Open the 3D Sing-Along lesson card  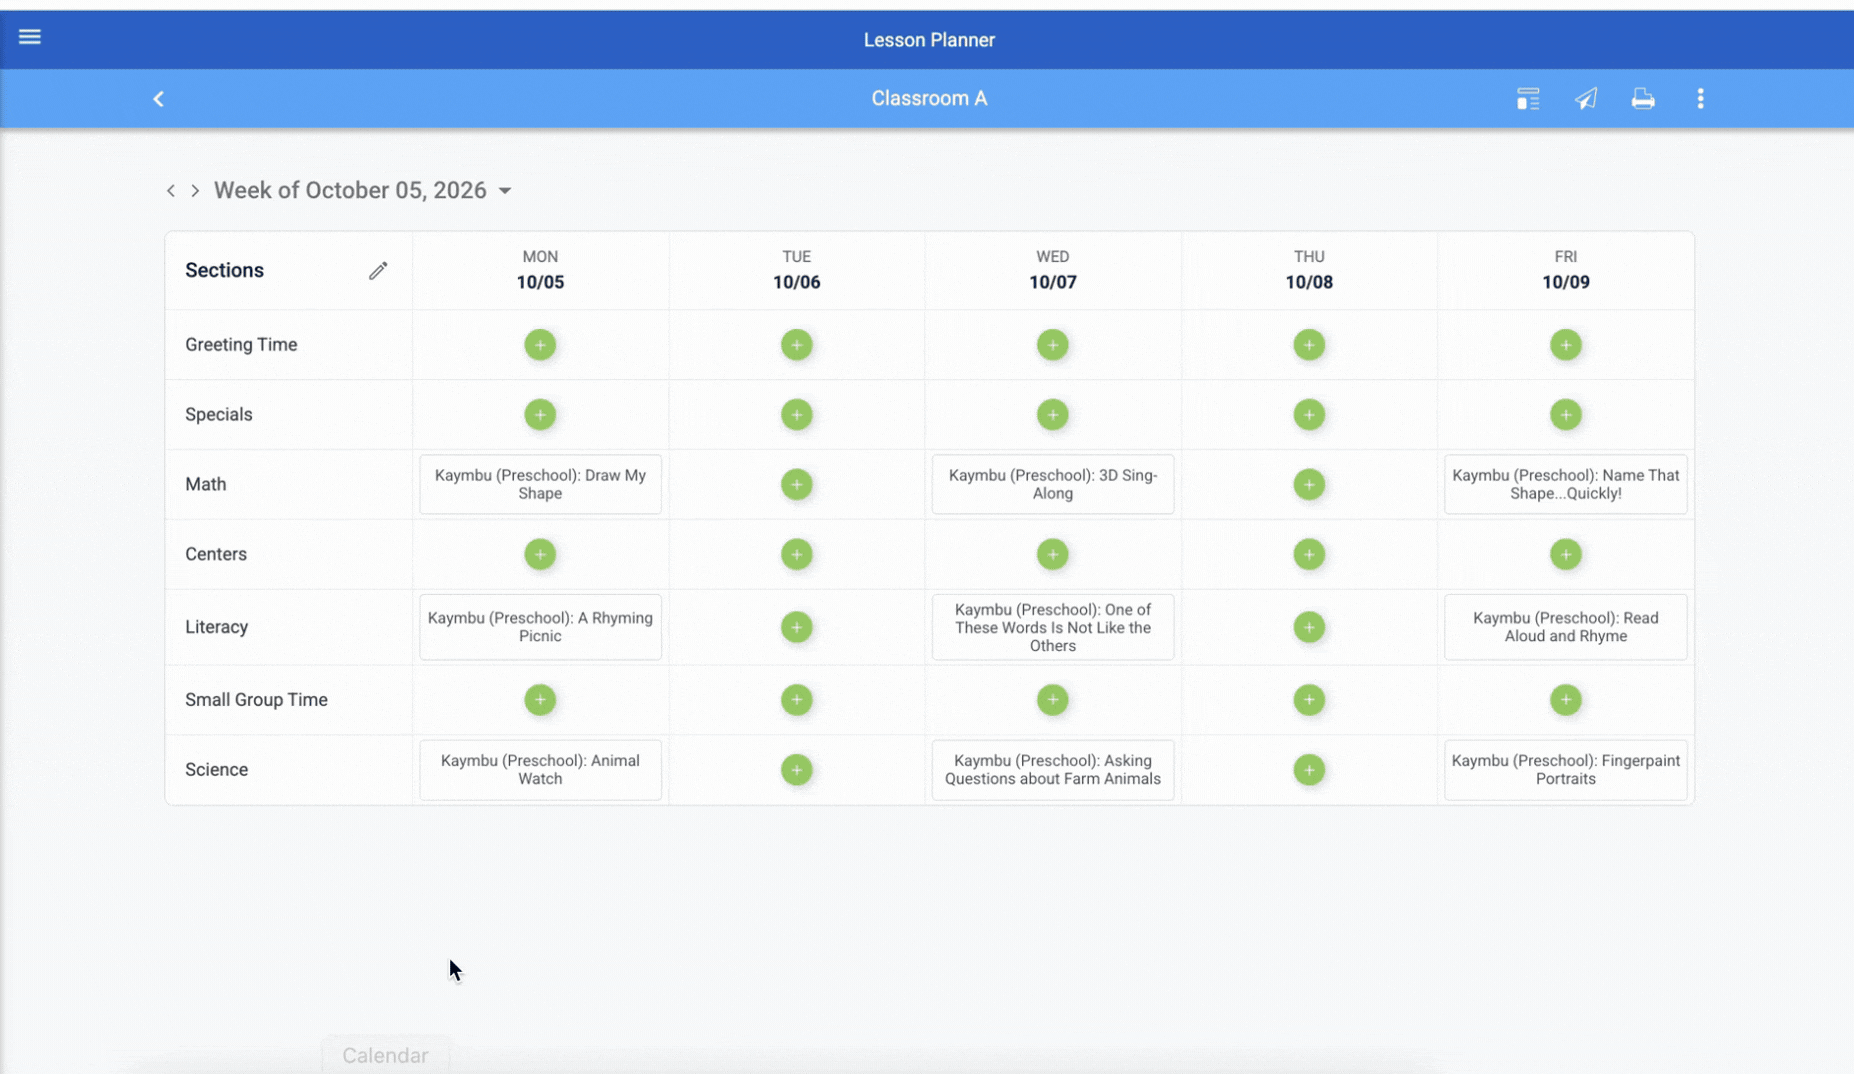point(1053,485)
